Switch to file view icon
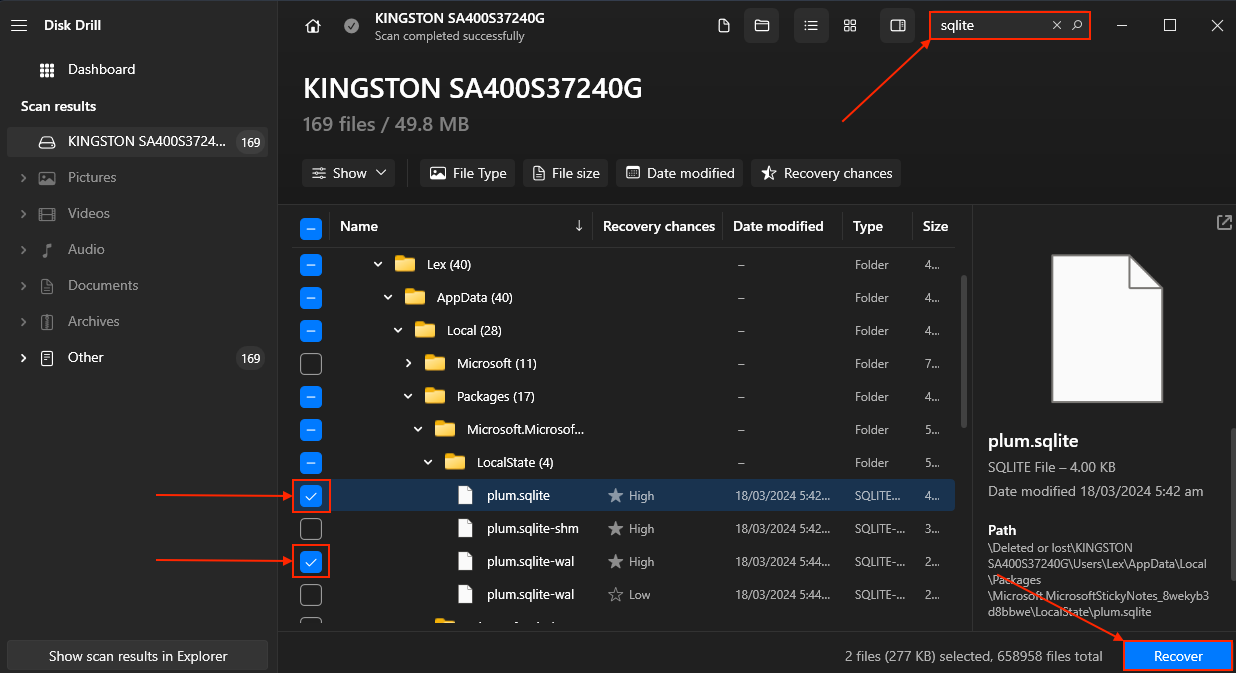The image size is (1236, 673). [x=724, y=26]
